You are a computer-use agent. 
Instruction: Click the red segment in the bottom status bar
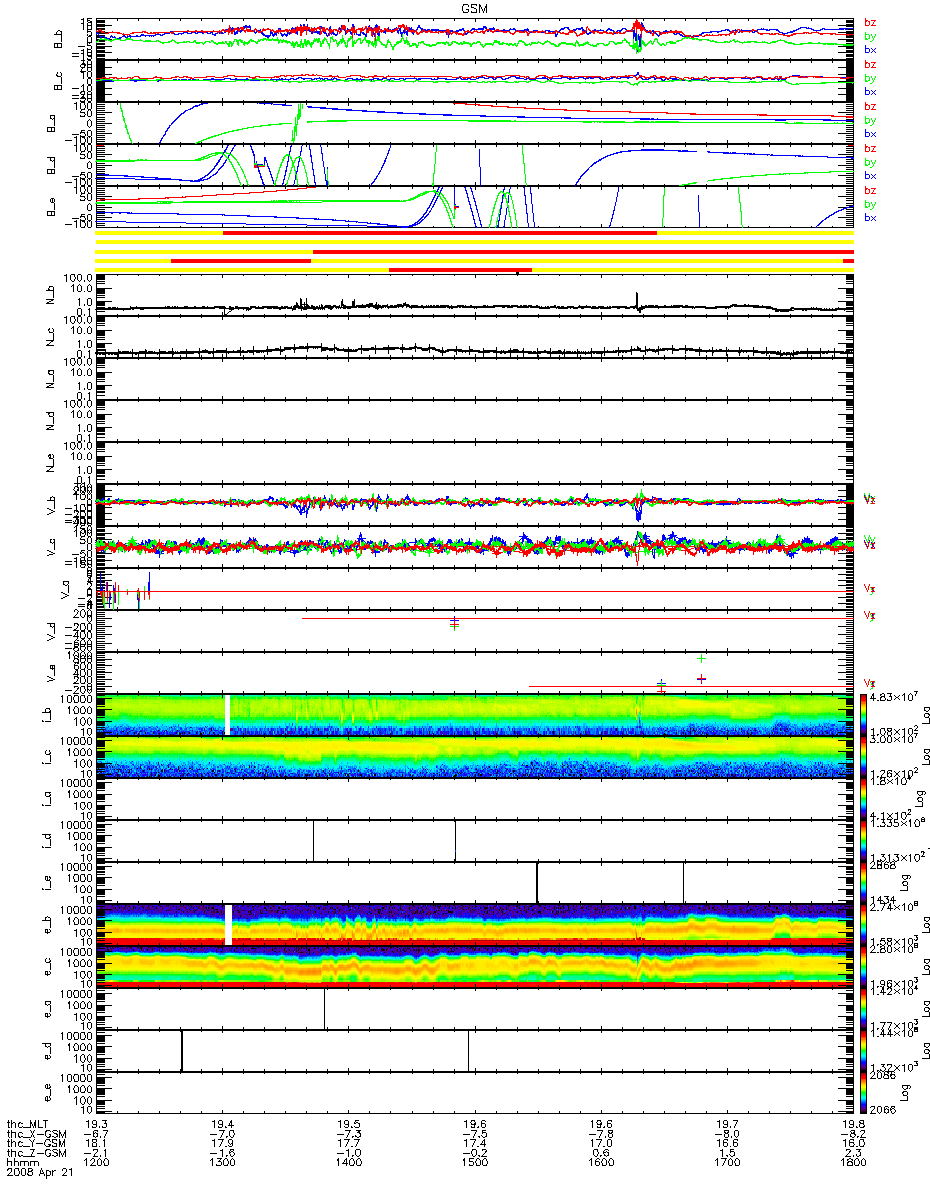[x=460, y=269]
